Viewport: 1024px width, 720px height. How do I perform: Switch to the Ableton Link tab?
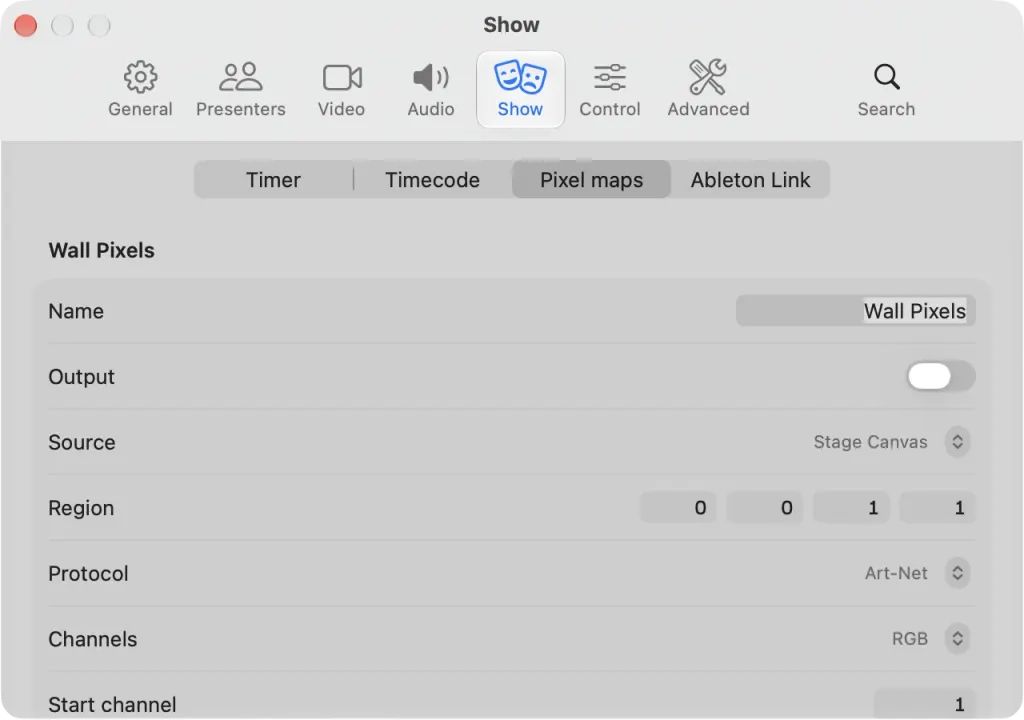click(x=750, y=180)
